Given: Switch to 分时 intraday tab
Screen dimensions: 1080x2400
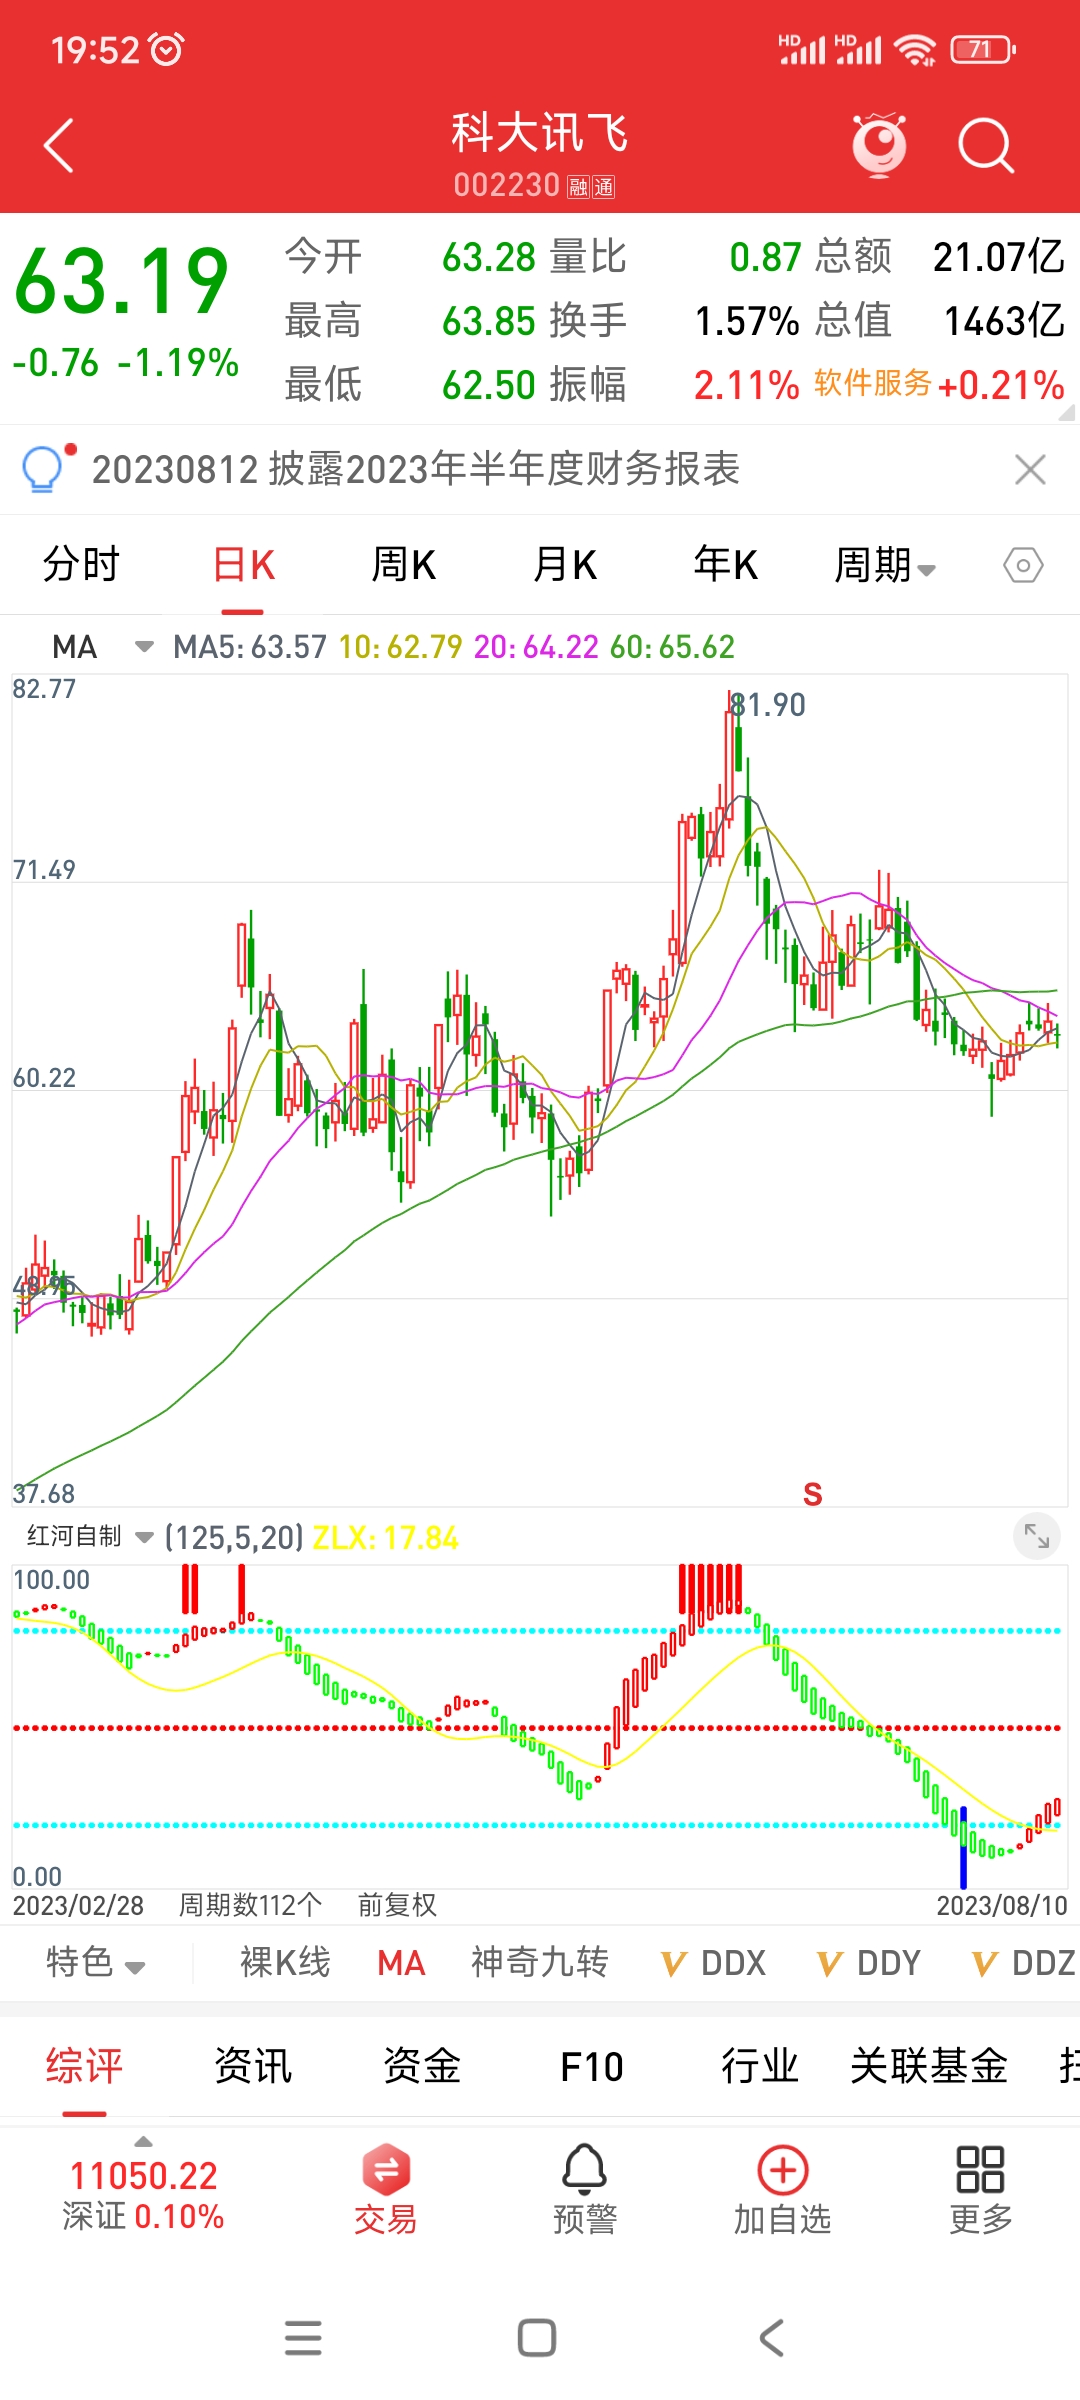Looking at the screenshot, I should pyautogui.click(x=81, y=565).
